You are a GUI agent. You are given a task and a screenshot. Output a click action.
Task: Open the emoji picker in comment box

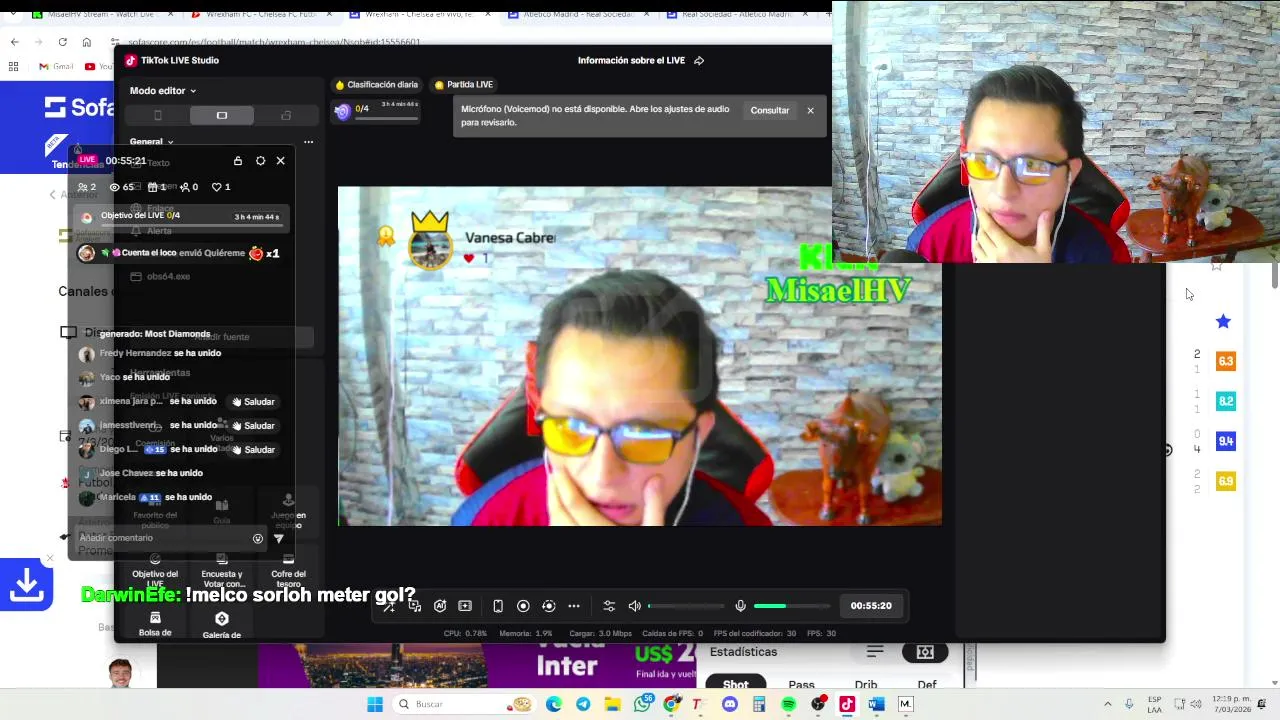click(x=258, y=538)
